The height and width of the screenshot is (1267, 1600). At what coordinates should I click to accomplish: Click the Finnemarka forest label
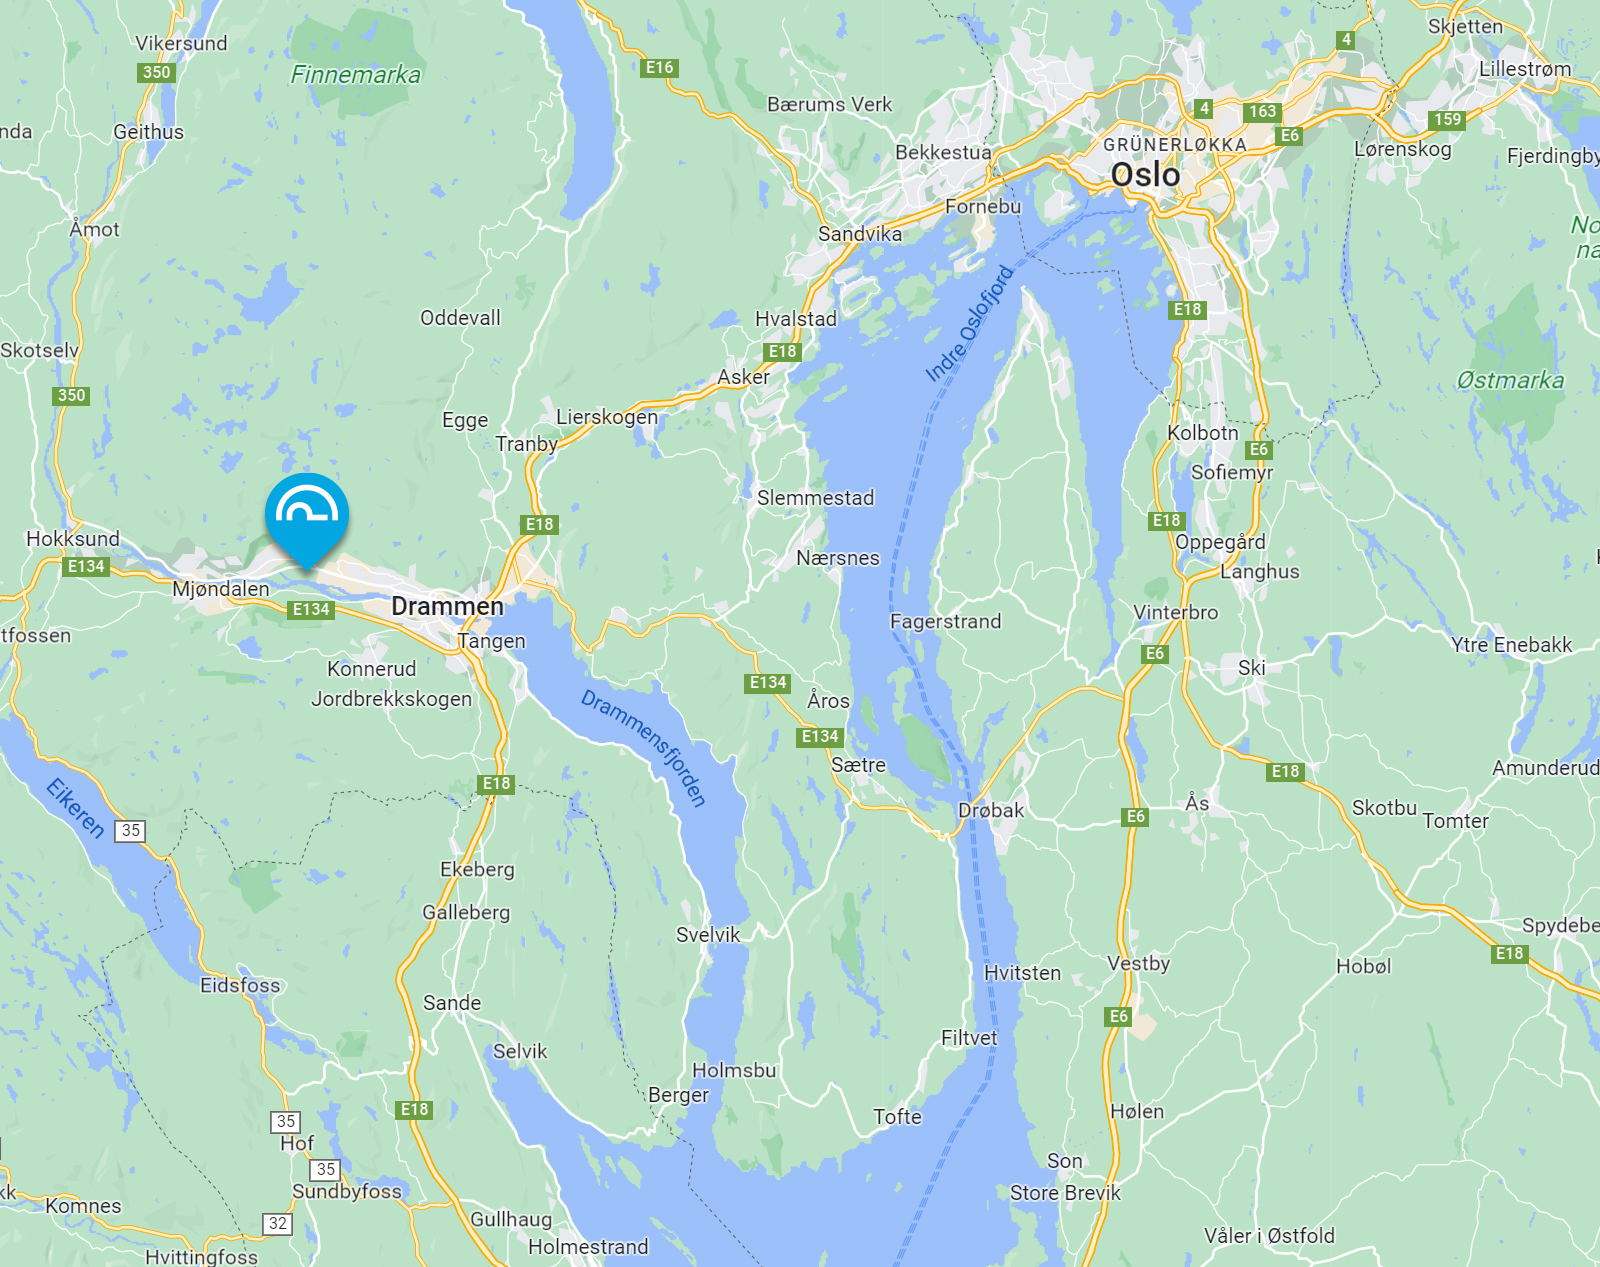click(356, 74)
